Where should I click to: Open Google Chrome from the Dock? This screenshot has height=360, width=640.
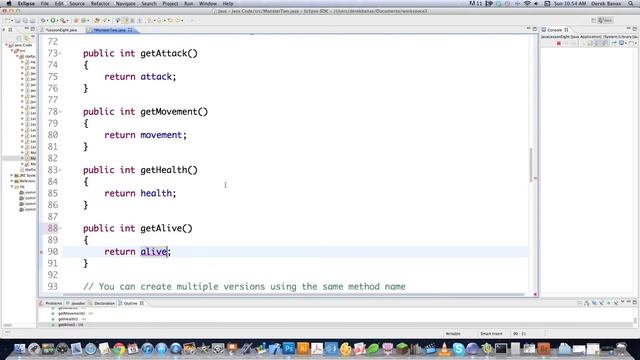tap(119, 349)
